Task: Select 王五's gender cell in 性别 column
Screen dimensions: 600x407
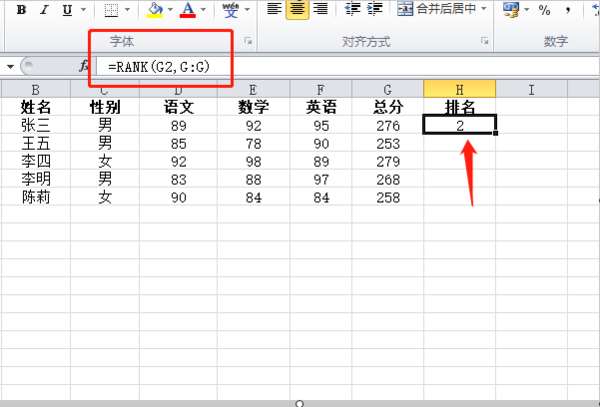Action: coord(105,143)
